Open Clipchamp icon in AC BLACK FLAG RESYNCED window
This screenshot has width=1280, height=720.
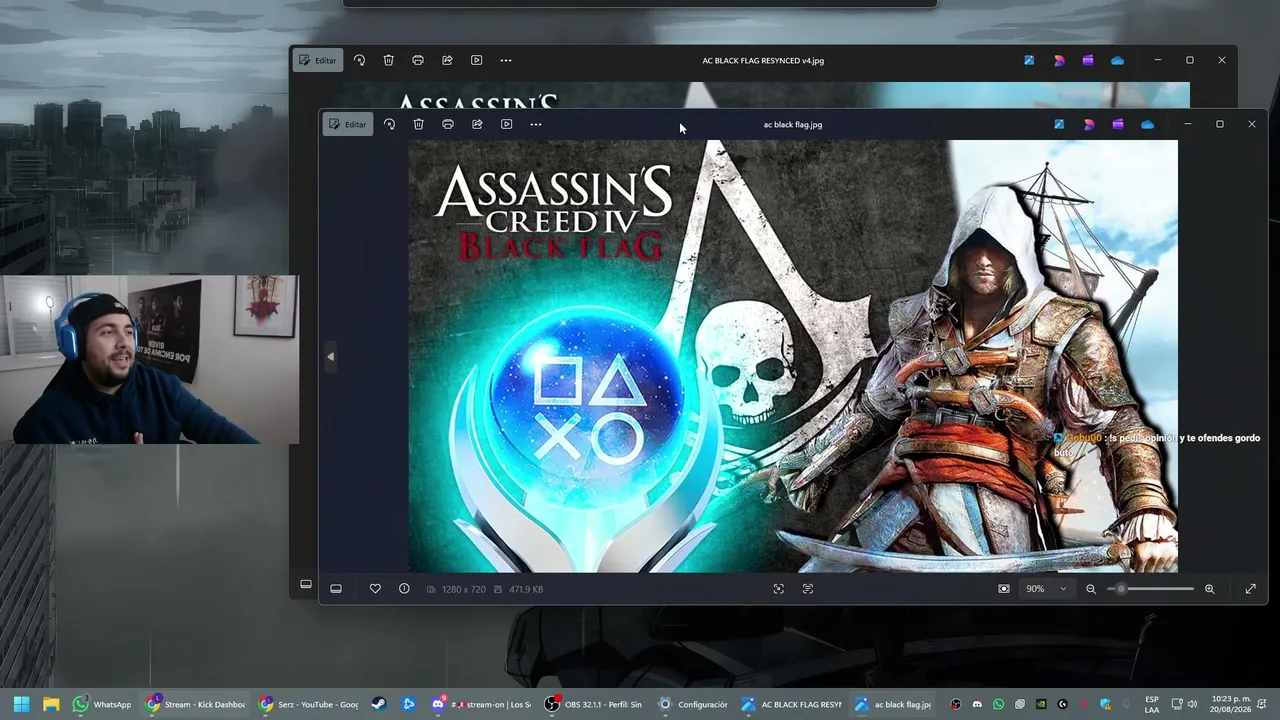click(1087, 60)
